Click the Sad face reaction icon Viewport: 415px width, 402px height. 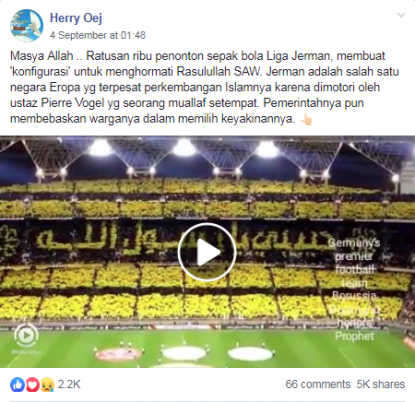point(47,385)
